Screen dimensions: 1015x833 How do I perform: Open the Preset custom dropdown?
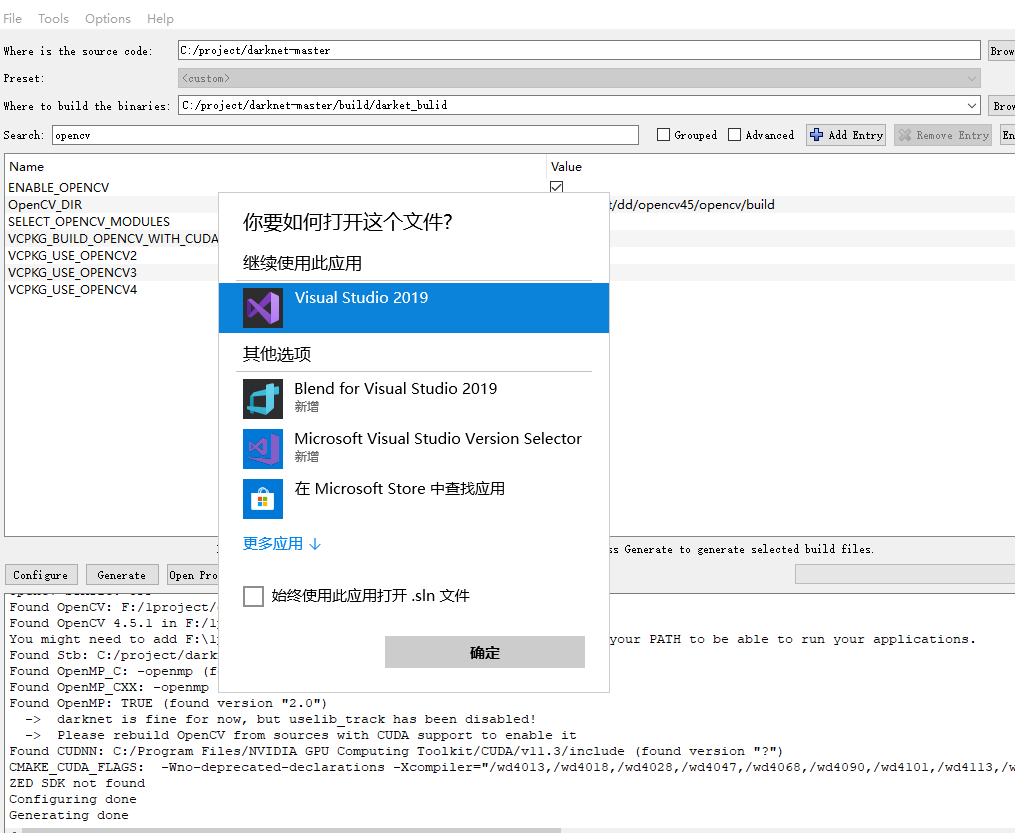pos(579,78)
